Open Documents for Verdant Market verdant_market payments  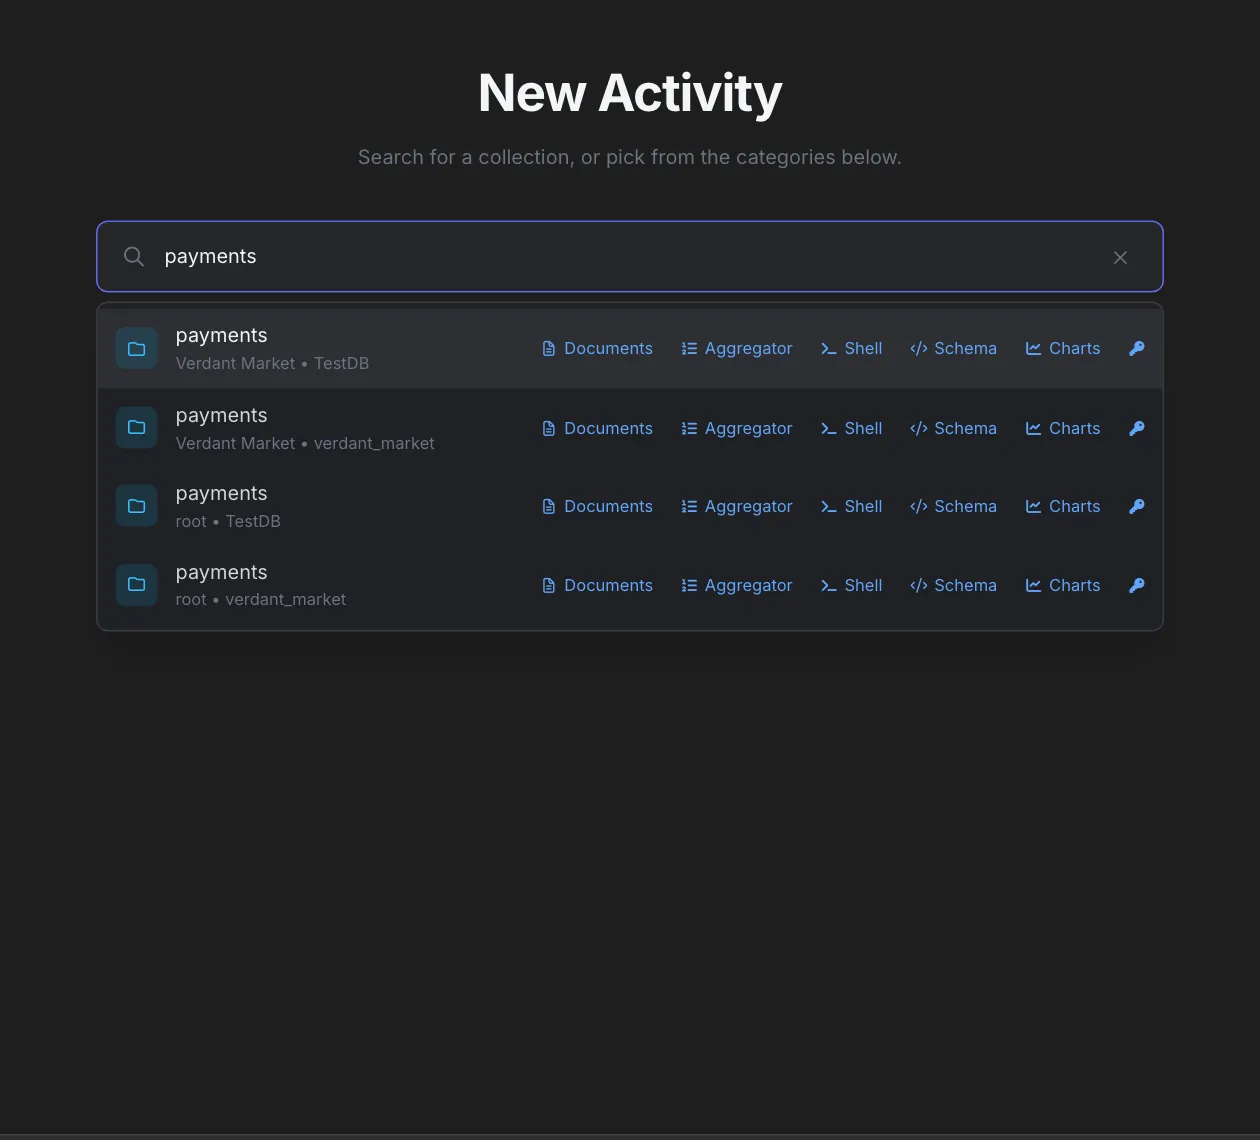coord(597,428)
